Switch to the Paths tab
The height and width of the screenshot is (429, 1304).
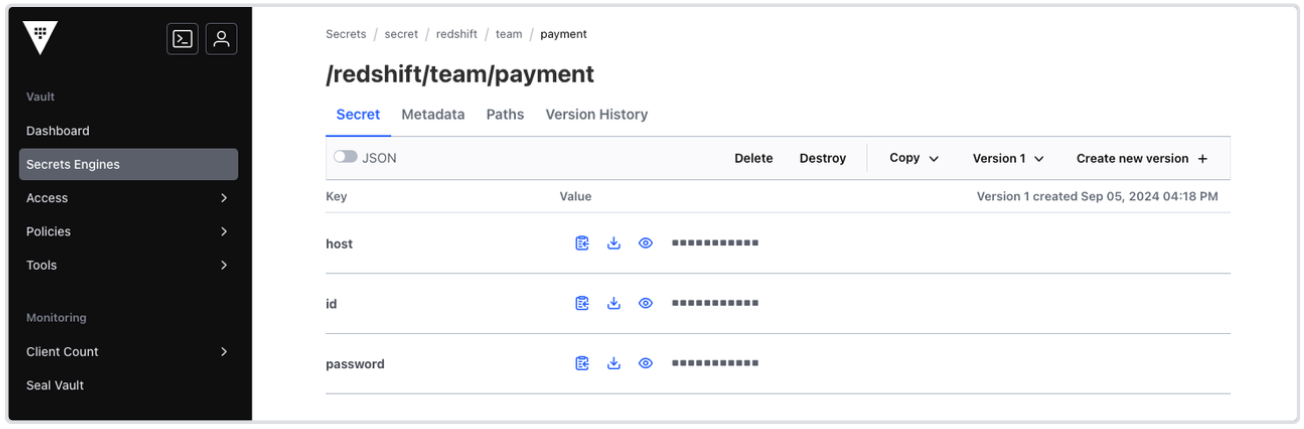click(x=505, y=114)
